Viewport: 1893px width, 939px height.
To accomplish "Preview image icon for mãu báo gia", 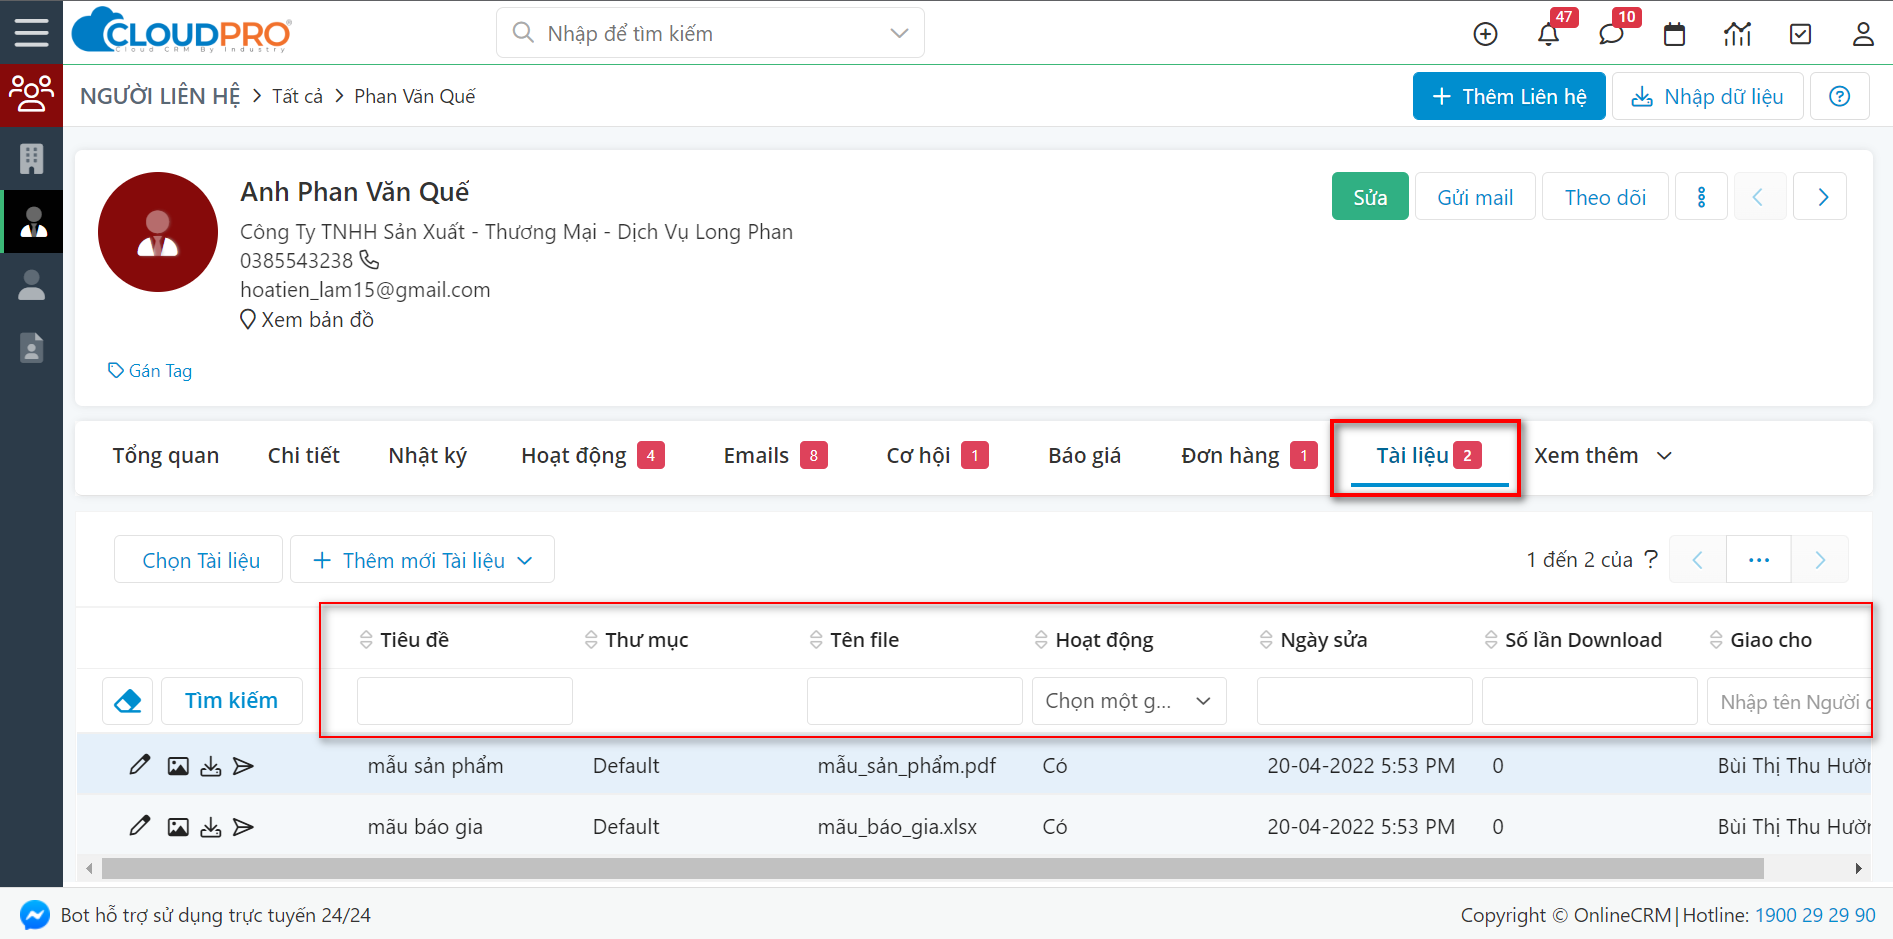I will 178,827.
